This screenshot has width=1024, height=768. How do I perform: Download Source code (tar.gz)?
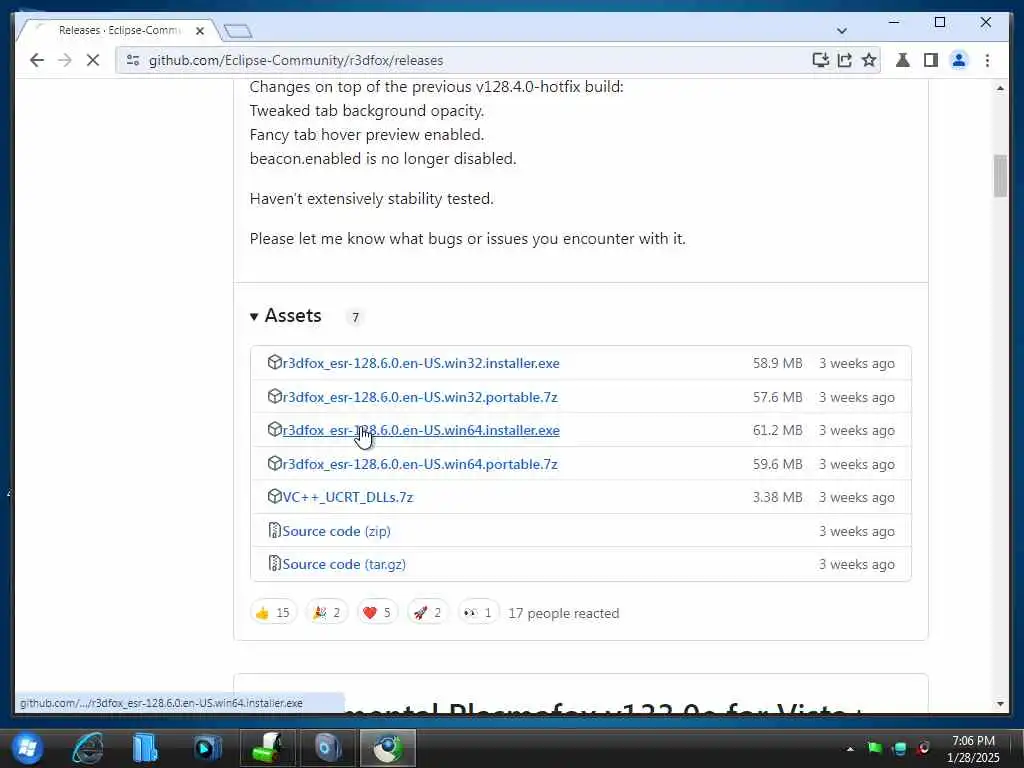pyautogui.click(x=344, y=564)
